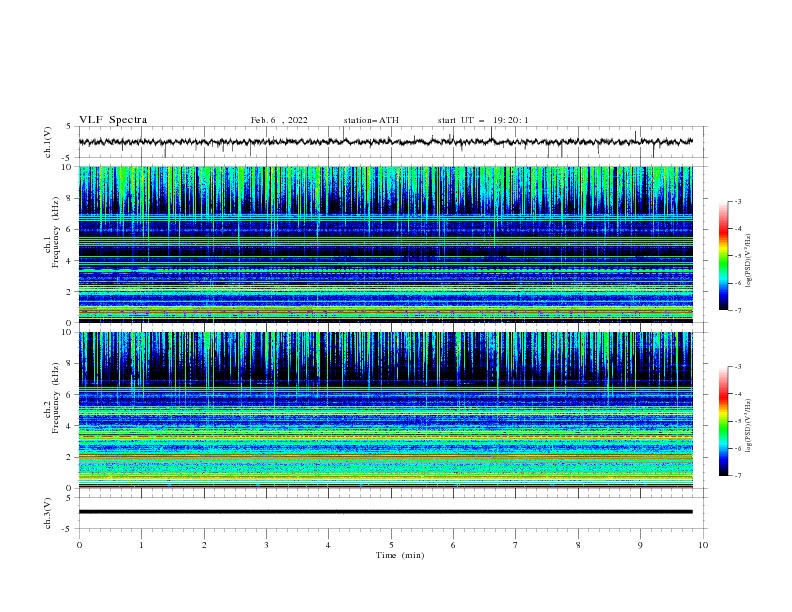Click the "10" tick on the time axis
Image resolution: width=792 pixels, height=612 pixels.
(703, 545)
